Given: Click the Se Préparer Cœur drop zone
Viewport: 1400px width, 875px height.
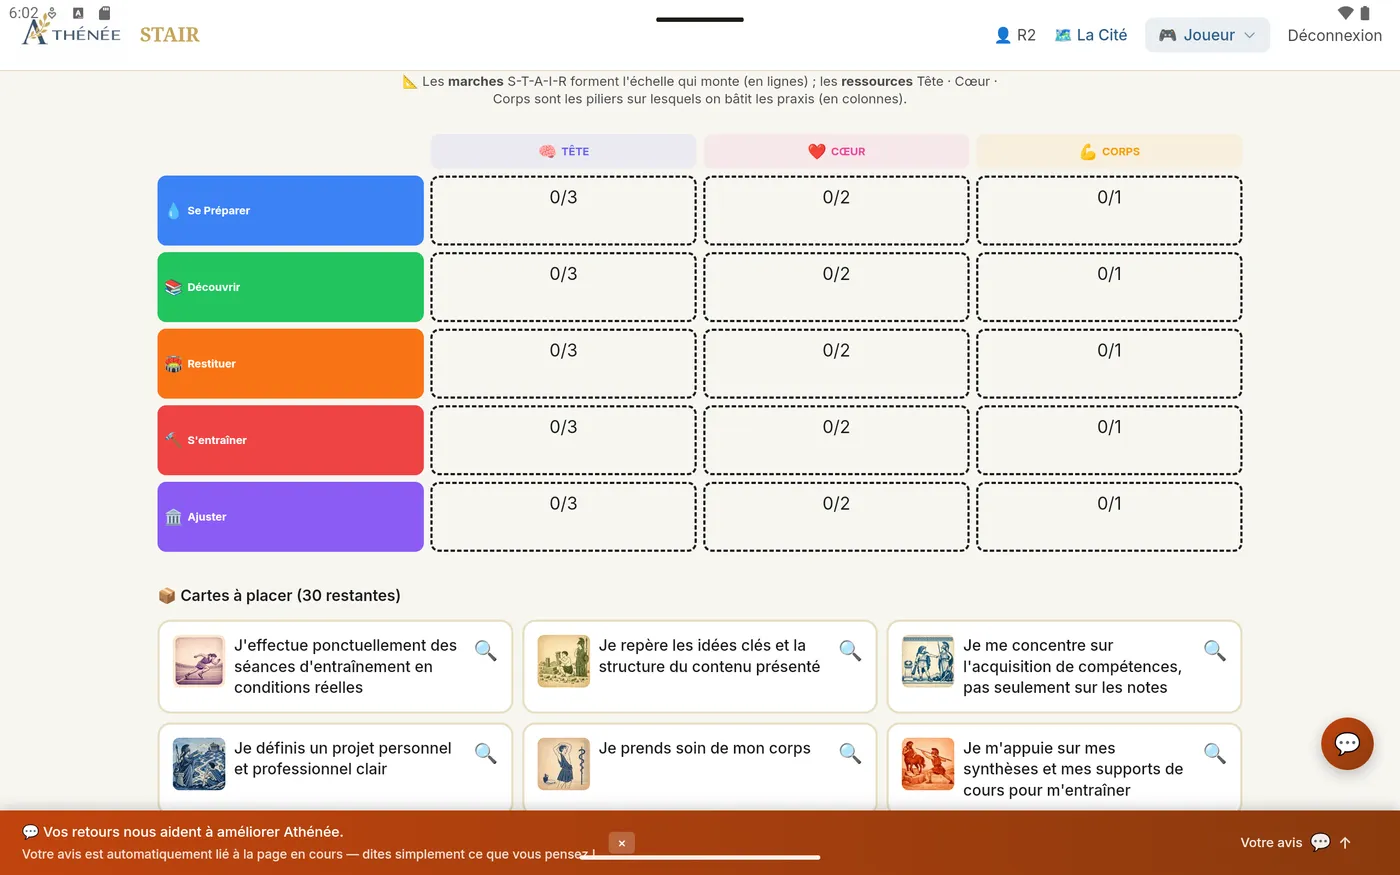Looking at the screenshot, I should pos(837,210).
